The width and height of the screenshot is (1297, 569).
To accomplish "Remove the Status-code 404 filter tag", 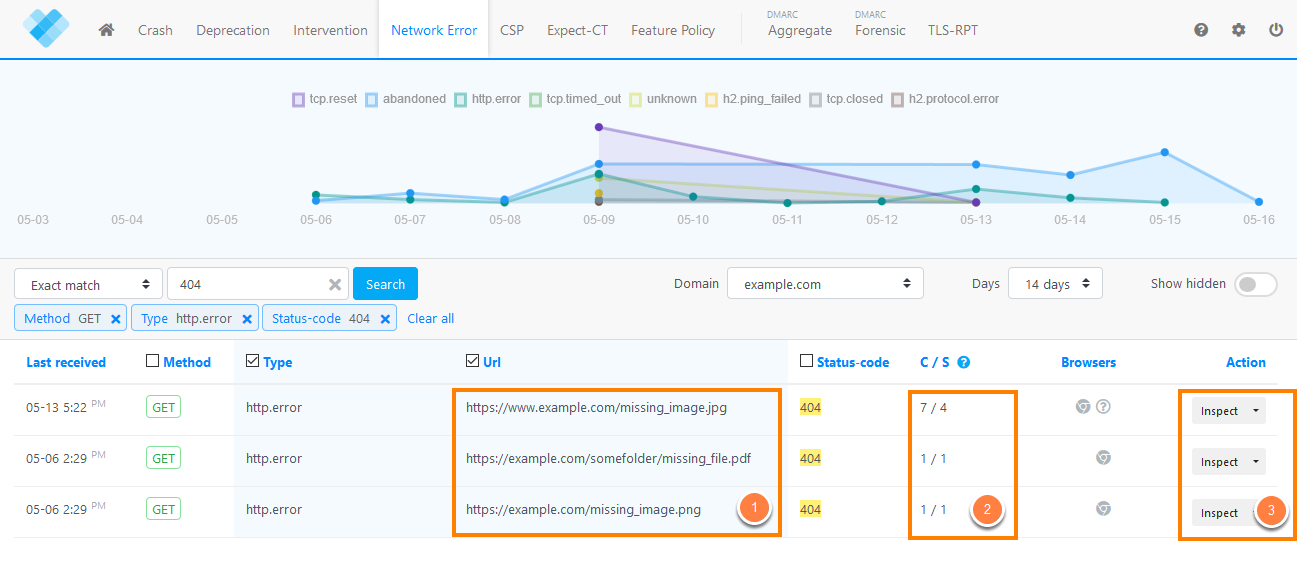I will pyautogui.click(x=385, y=319).
